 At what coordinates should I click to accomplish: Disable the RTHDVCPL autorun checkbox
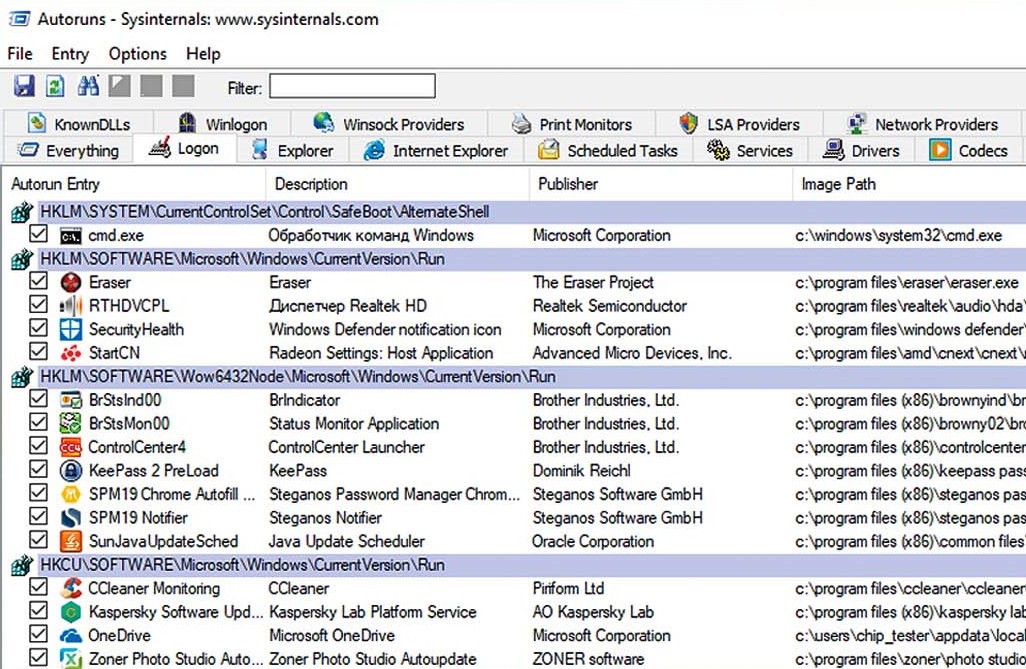coord(39,306)
